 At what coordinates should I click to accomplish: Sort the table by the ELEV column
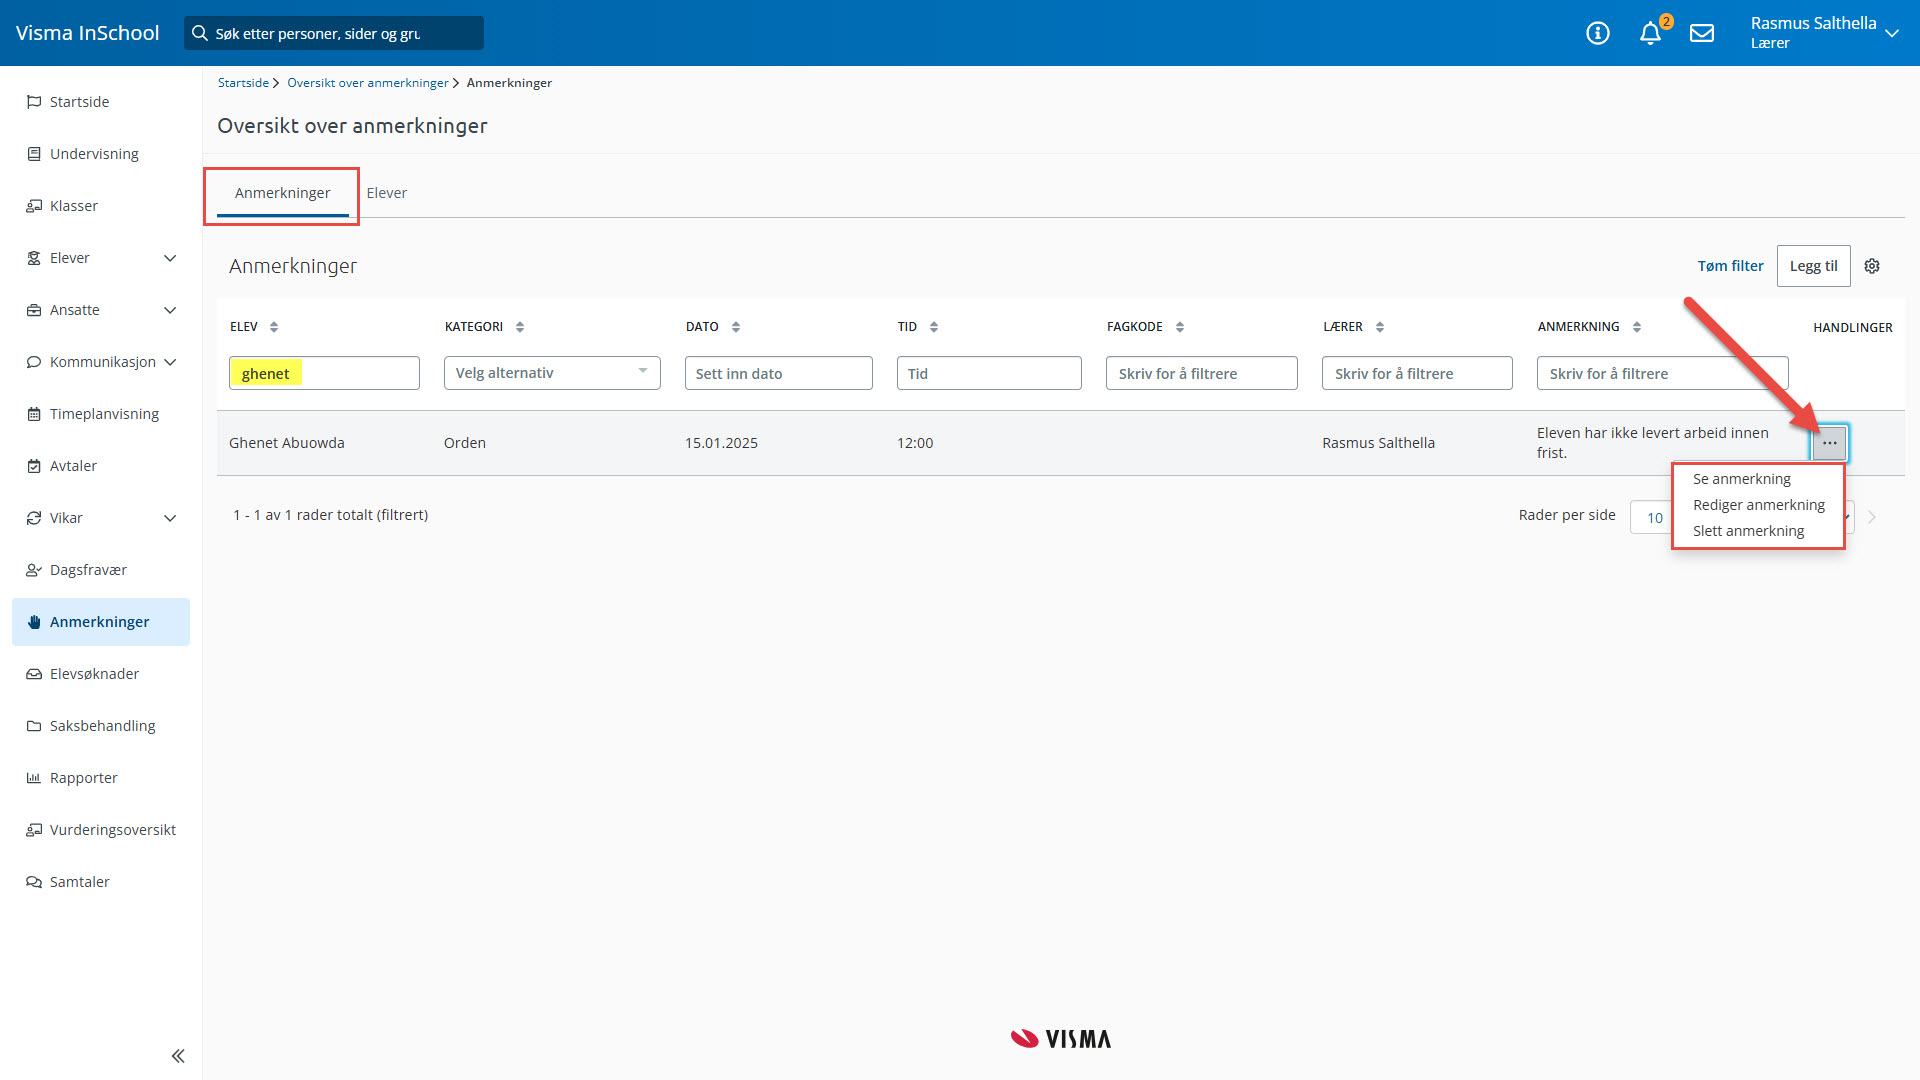(274, 327)
